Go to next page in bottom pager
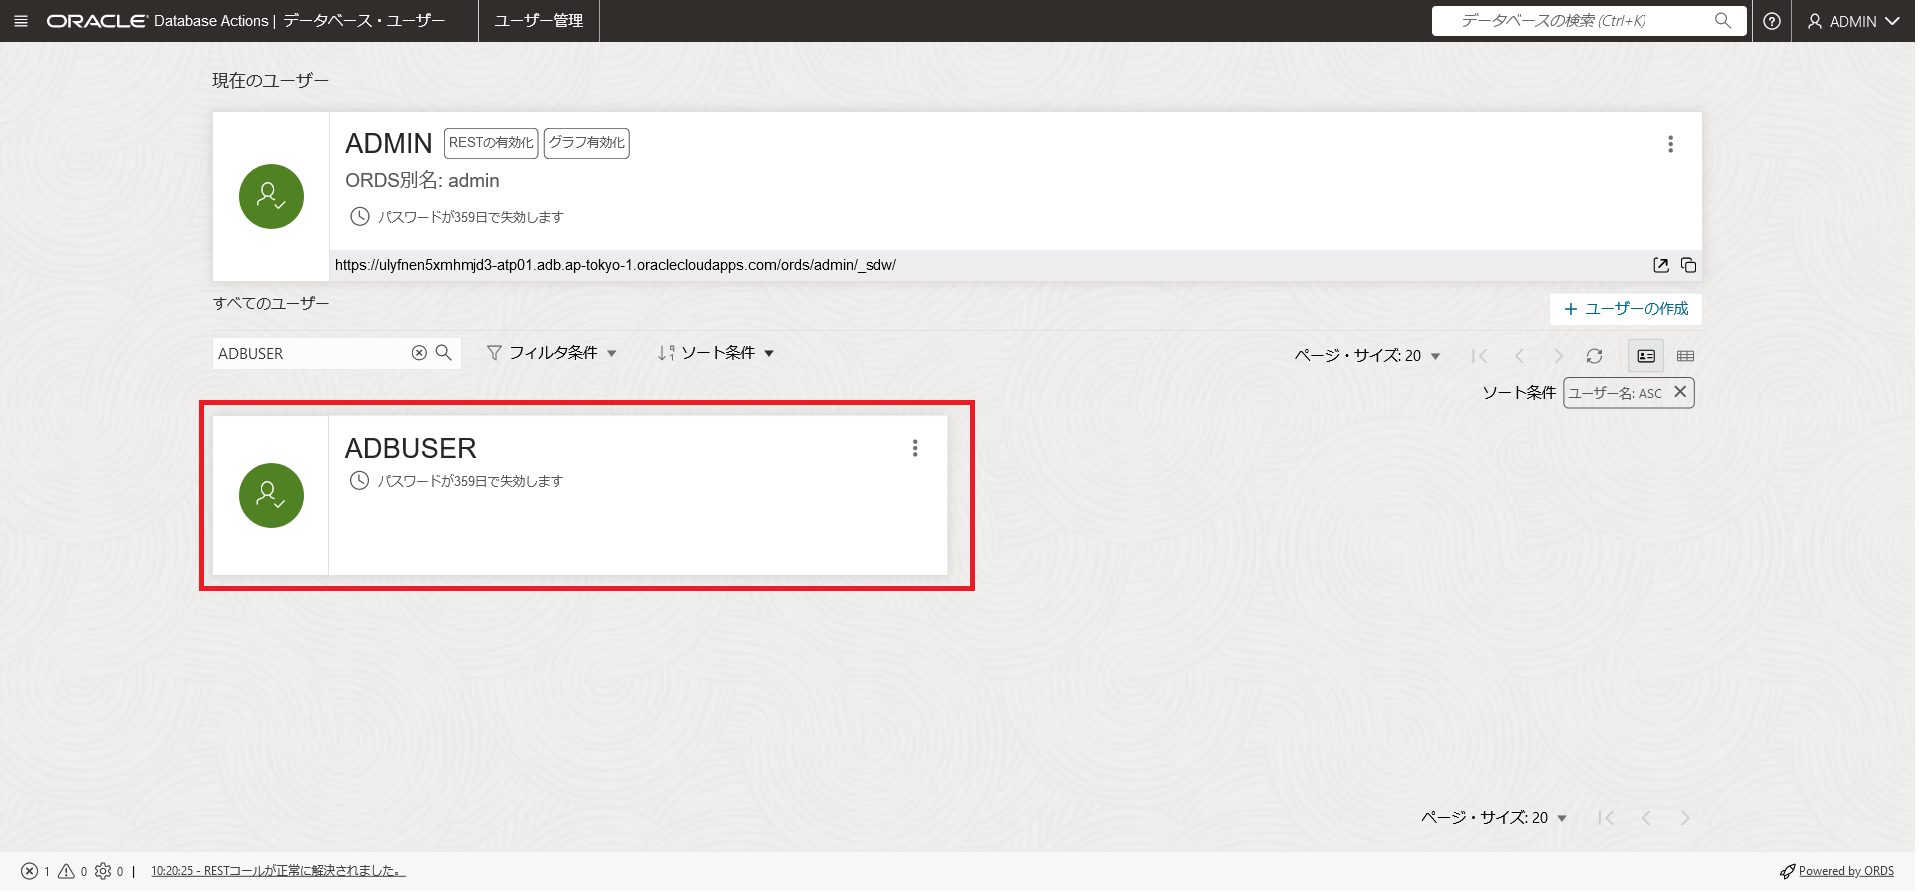Image resolution: width=1920 pixels, height=892 pixels. tap(1685, 818)
